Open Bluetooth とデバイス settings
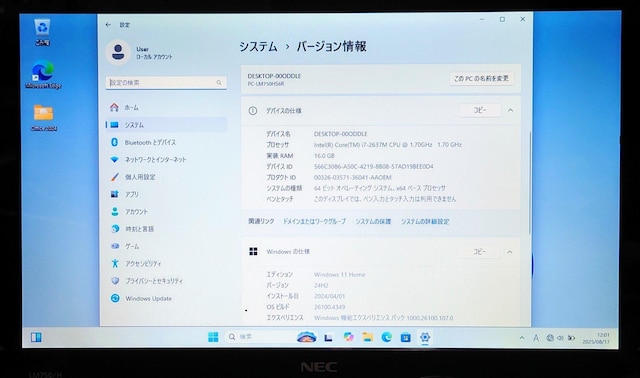The height and width of the screenshot is (378, 640). [x=166, y=142]
